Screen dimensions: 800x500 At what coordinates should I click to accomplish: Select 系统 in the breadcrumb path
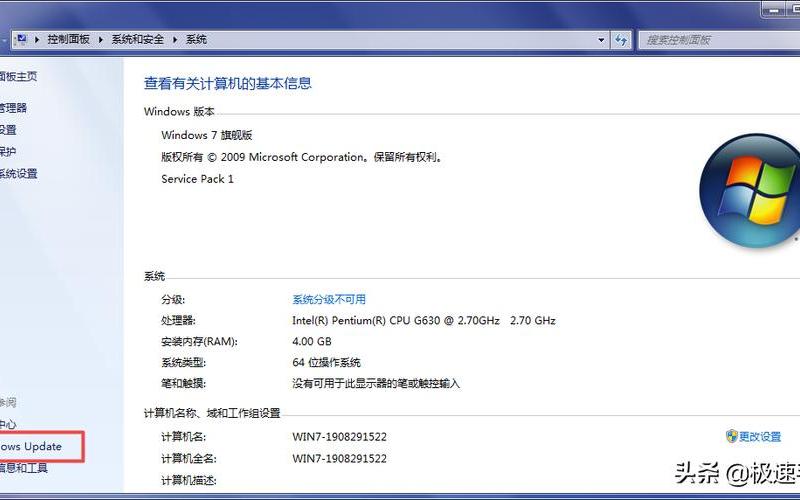click(x=196, y=40)
